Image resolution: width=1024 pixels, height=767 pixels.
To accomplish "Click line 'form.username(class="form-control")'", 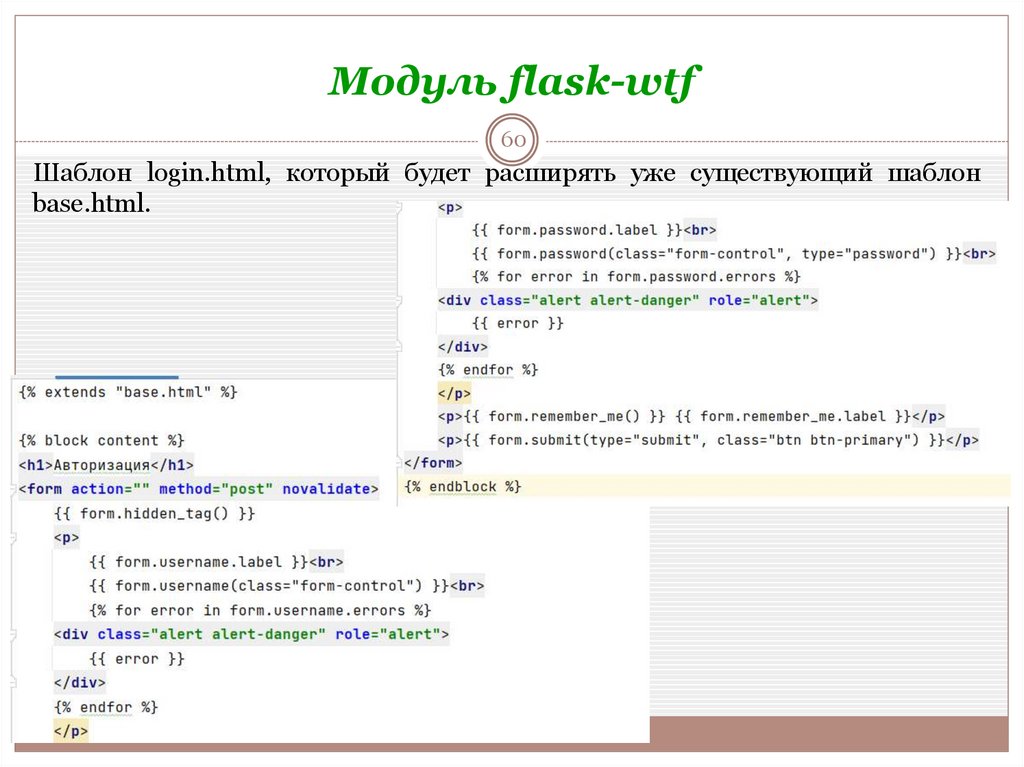I will [287, 586].
